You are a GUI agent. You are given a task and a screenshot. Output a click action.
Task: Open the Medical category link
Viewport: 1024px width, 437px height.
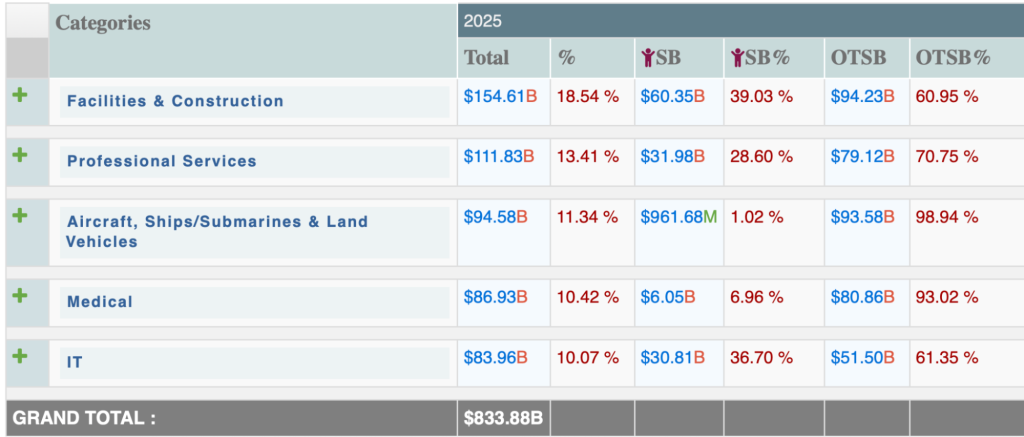(x=99, y=301)
